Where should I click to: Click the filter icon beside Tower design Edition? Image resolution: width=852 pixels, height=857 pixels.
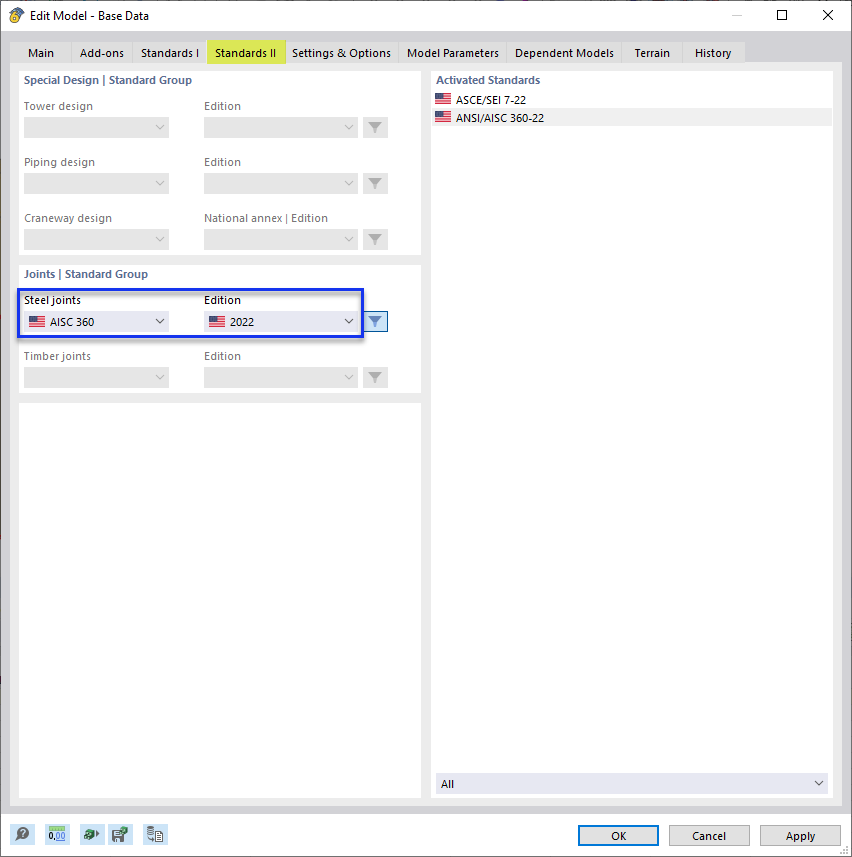(x=375, y=127)
